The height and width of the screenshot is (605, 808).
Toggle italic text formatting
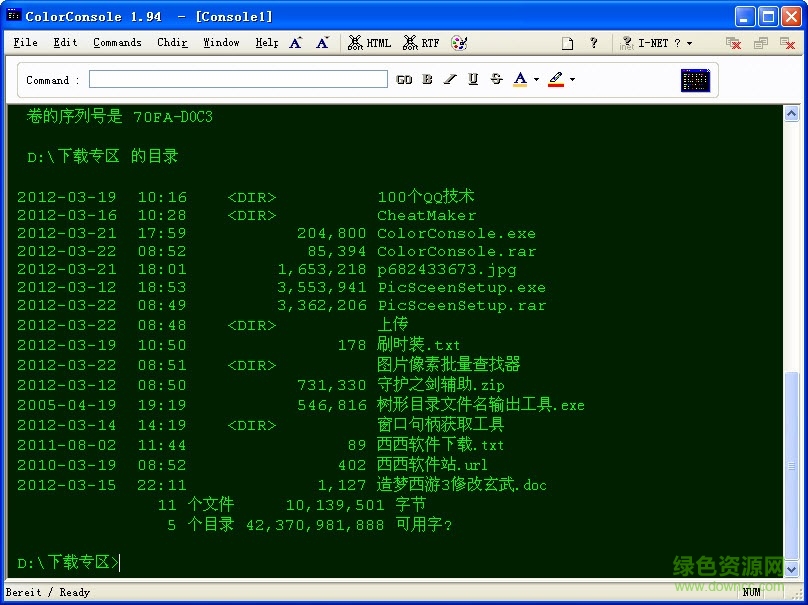(451, 78)
